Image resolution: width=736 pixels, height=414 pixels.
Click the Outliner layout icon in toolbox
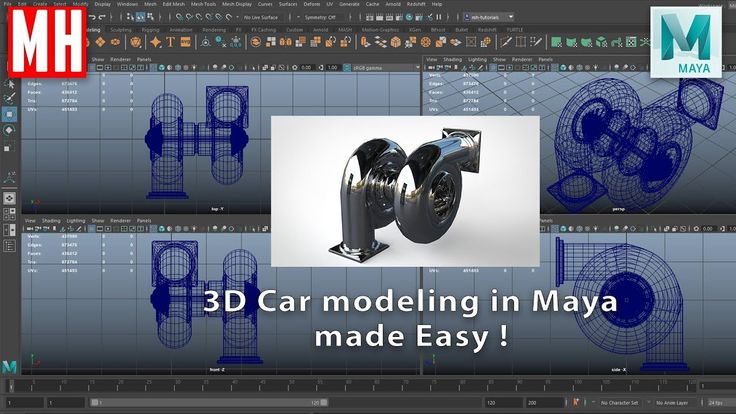pos(9,246)
